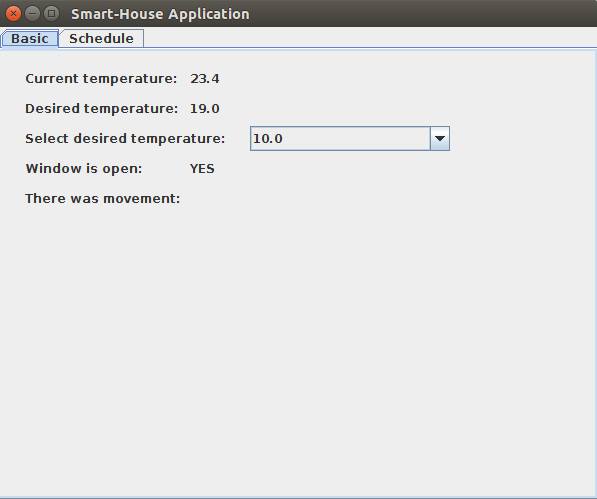Click the There was movement label
This screenshot has height=499, width=597.
tap(103, 199)
